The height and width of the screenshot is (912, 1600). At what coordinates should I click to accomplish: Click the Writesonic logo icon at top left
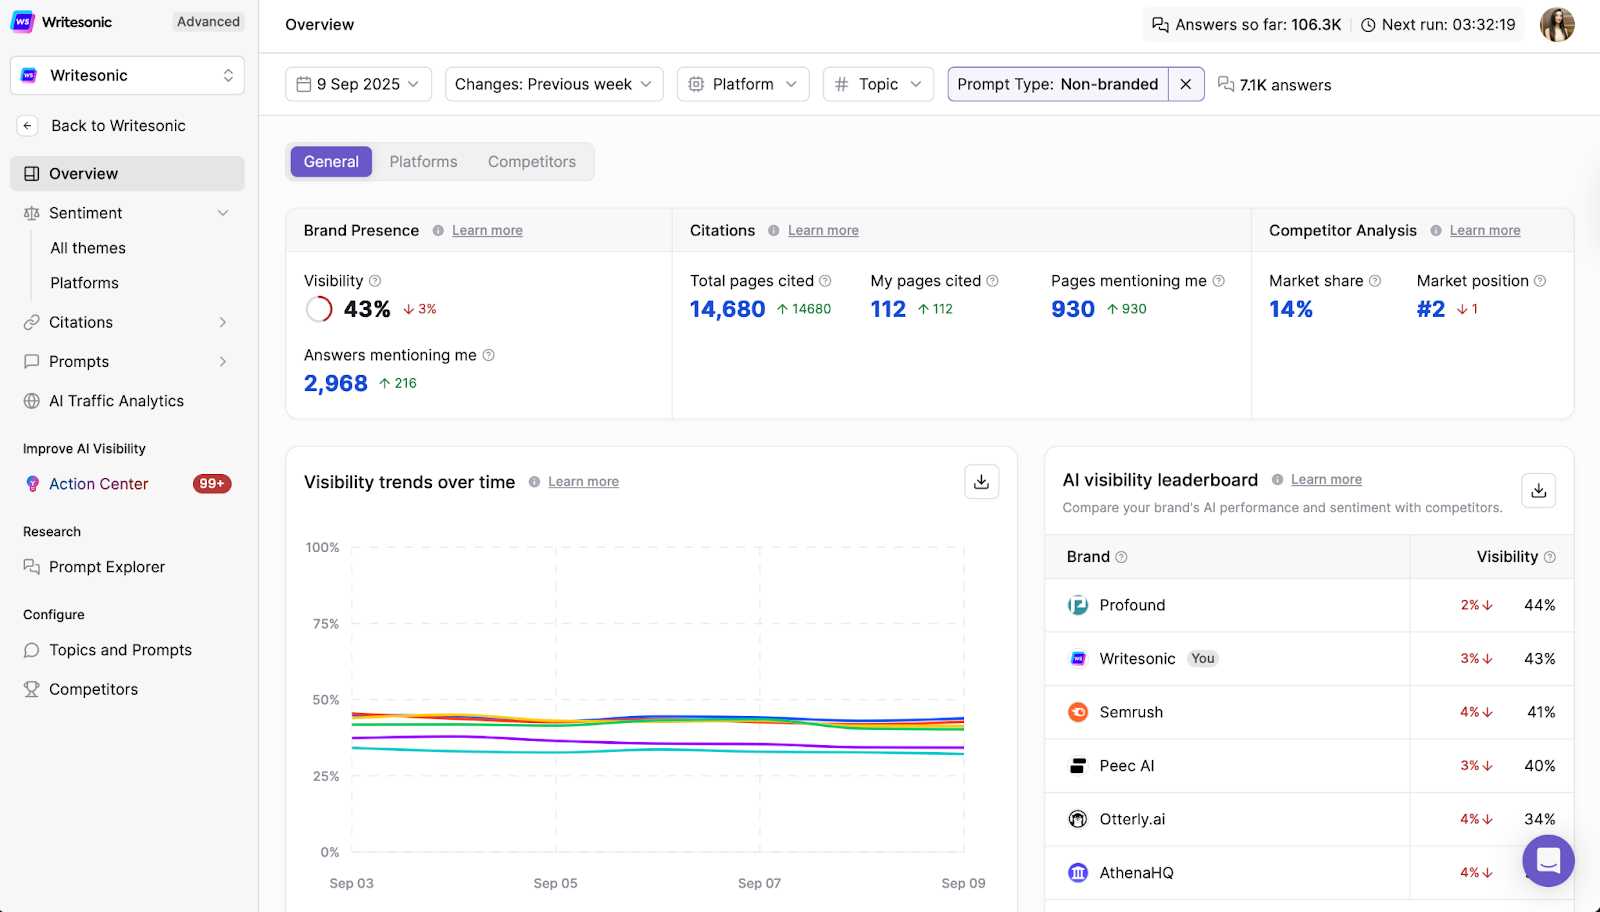(22, 22)
